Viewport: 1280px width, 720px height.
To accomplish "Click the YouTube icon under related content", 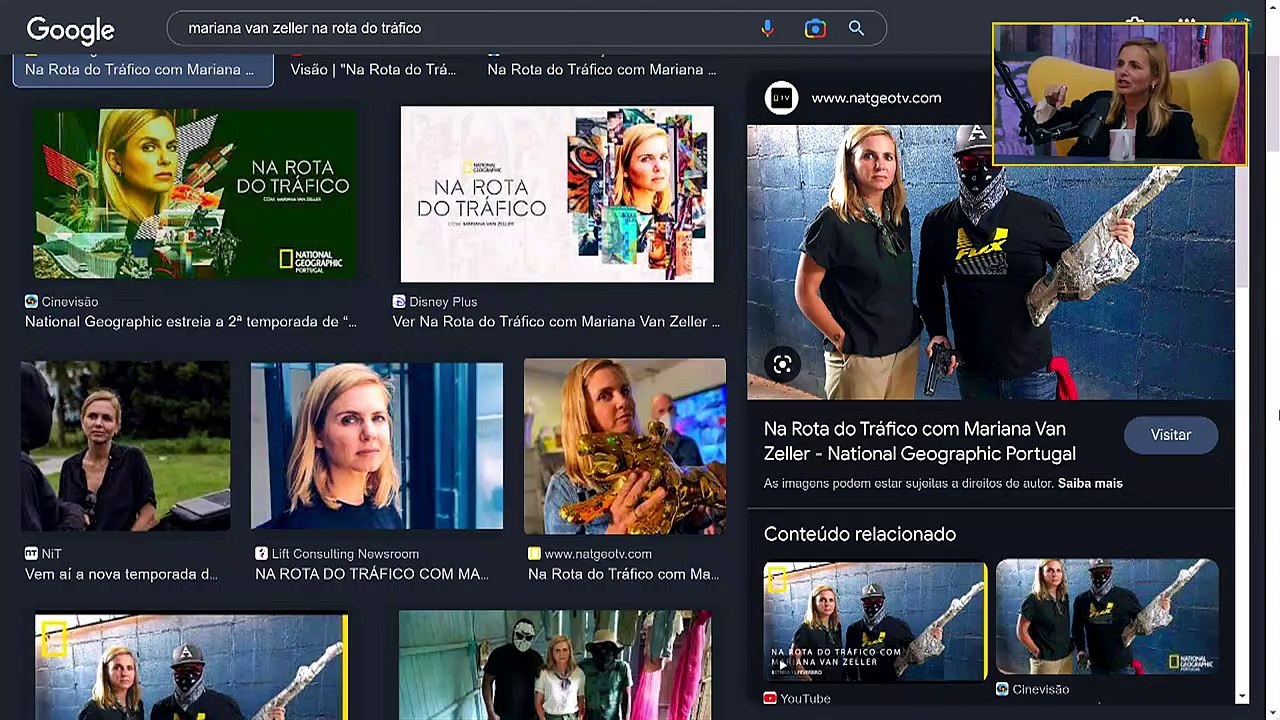I will [x=771, y=698].
